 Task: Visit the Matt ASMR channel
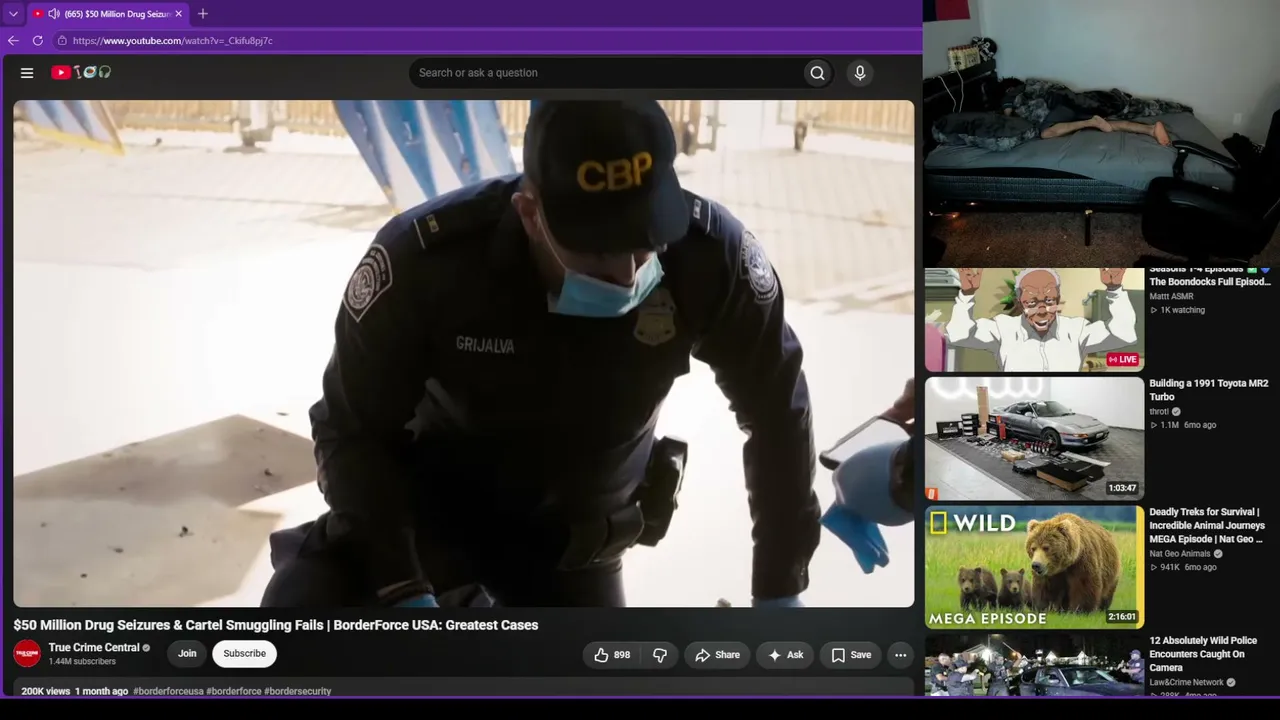click(x=1171, y=297)
